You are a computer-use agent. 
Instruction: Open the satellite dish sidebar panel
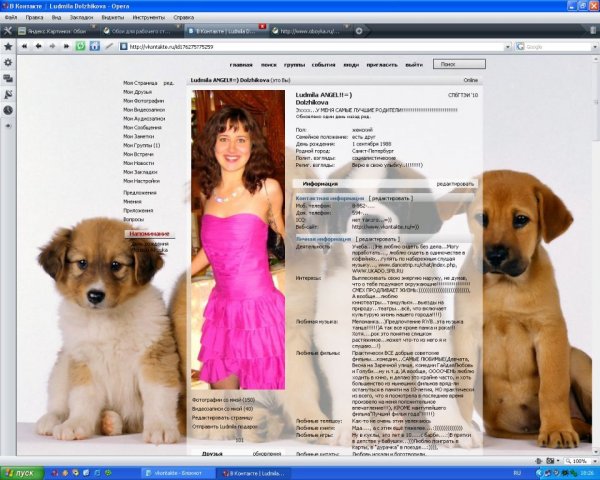(x=8, y=94)
